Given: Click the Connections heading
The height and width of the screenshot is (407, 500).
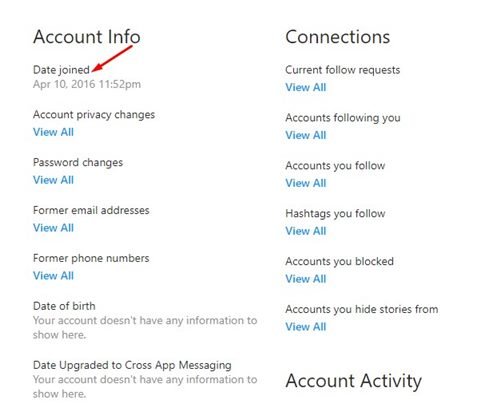Looking at the screenshot, I should pyautogui.click(x=338, y=37).
